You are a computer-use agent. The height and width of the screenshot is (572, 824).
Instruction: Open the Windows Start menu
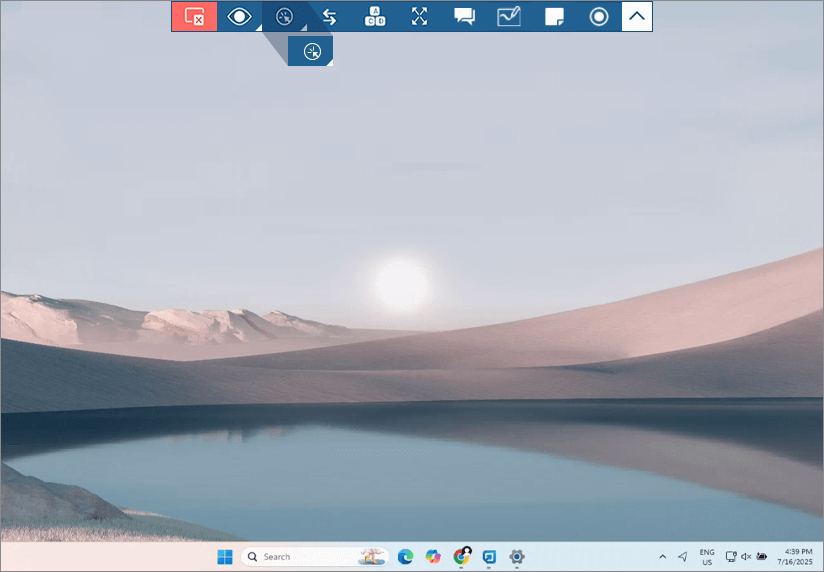point(225,557)
